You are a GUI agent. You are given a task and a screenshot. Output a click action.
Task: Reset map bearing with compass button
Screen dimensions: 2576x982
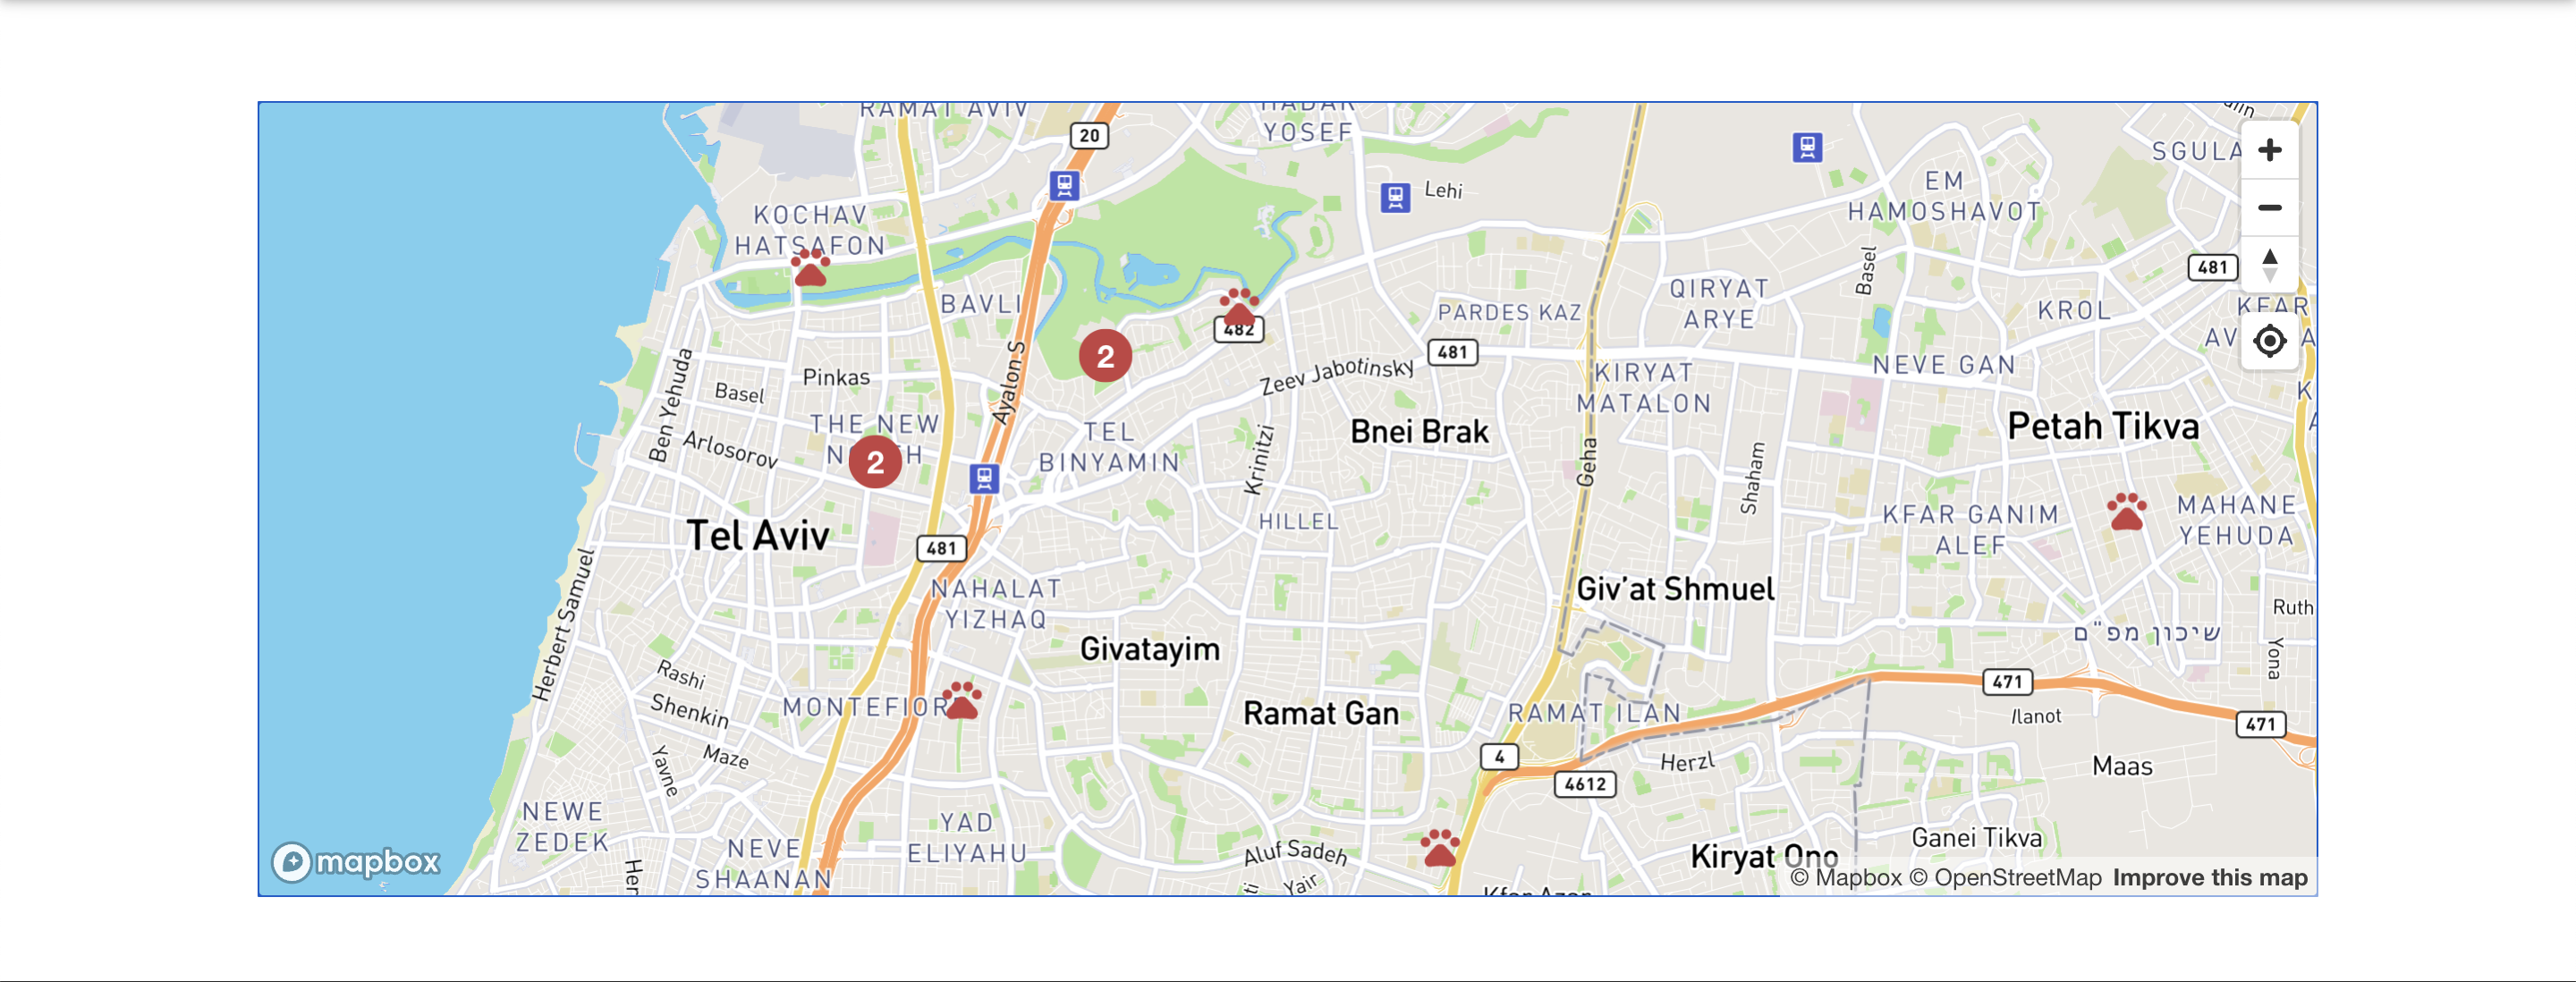(x=2269, y=266)
